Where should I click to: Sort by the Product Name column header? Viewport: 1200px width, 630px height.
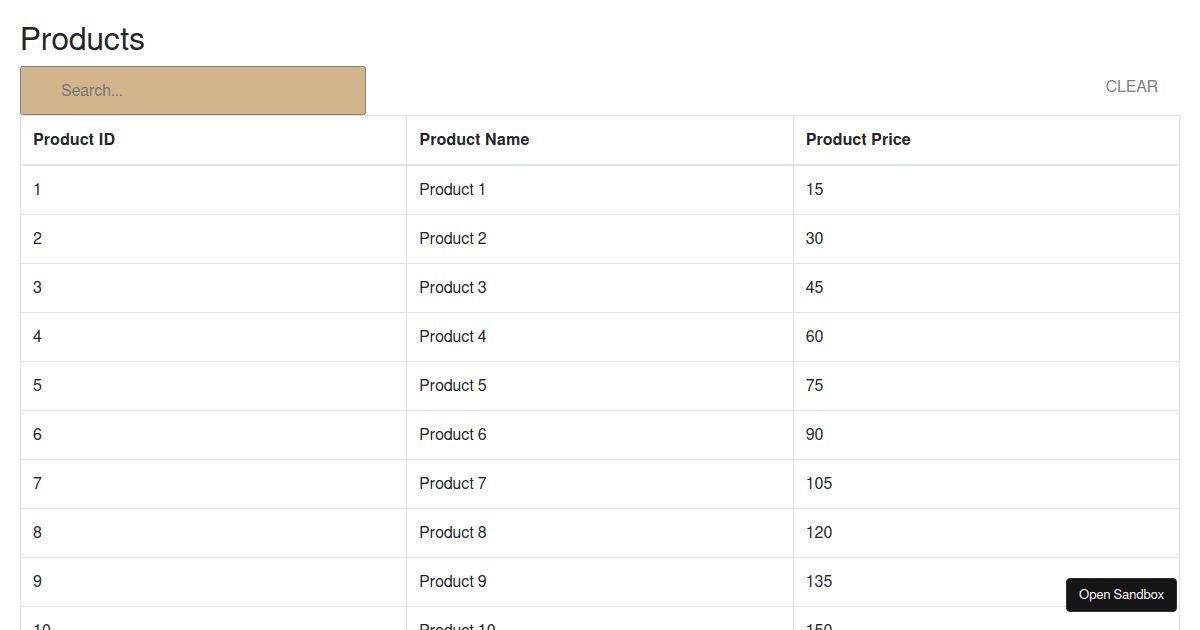point(474,140)
